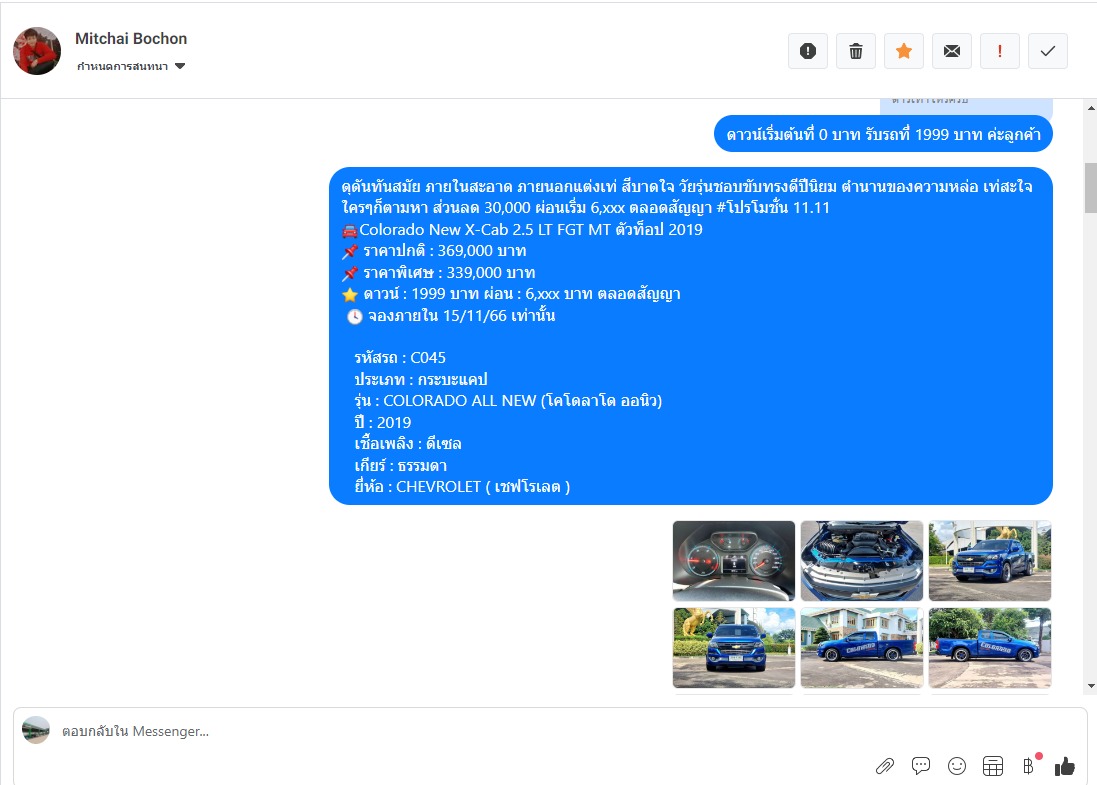Send a thumbs-up like
The height and width of the screenshot is (785, 1097).
pyautogui.click(x=1064, y=766)
